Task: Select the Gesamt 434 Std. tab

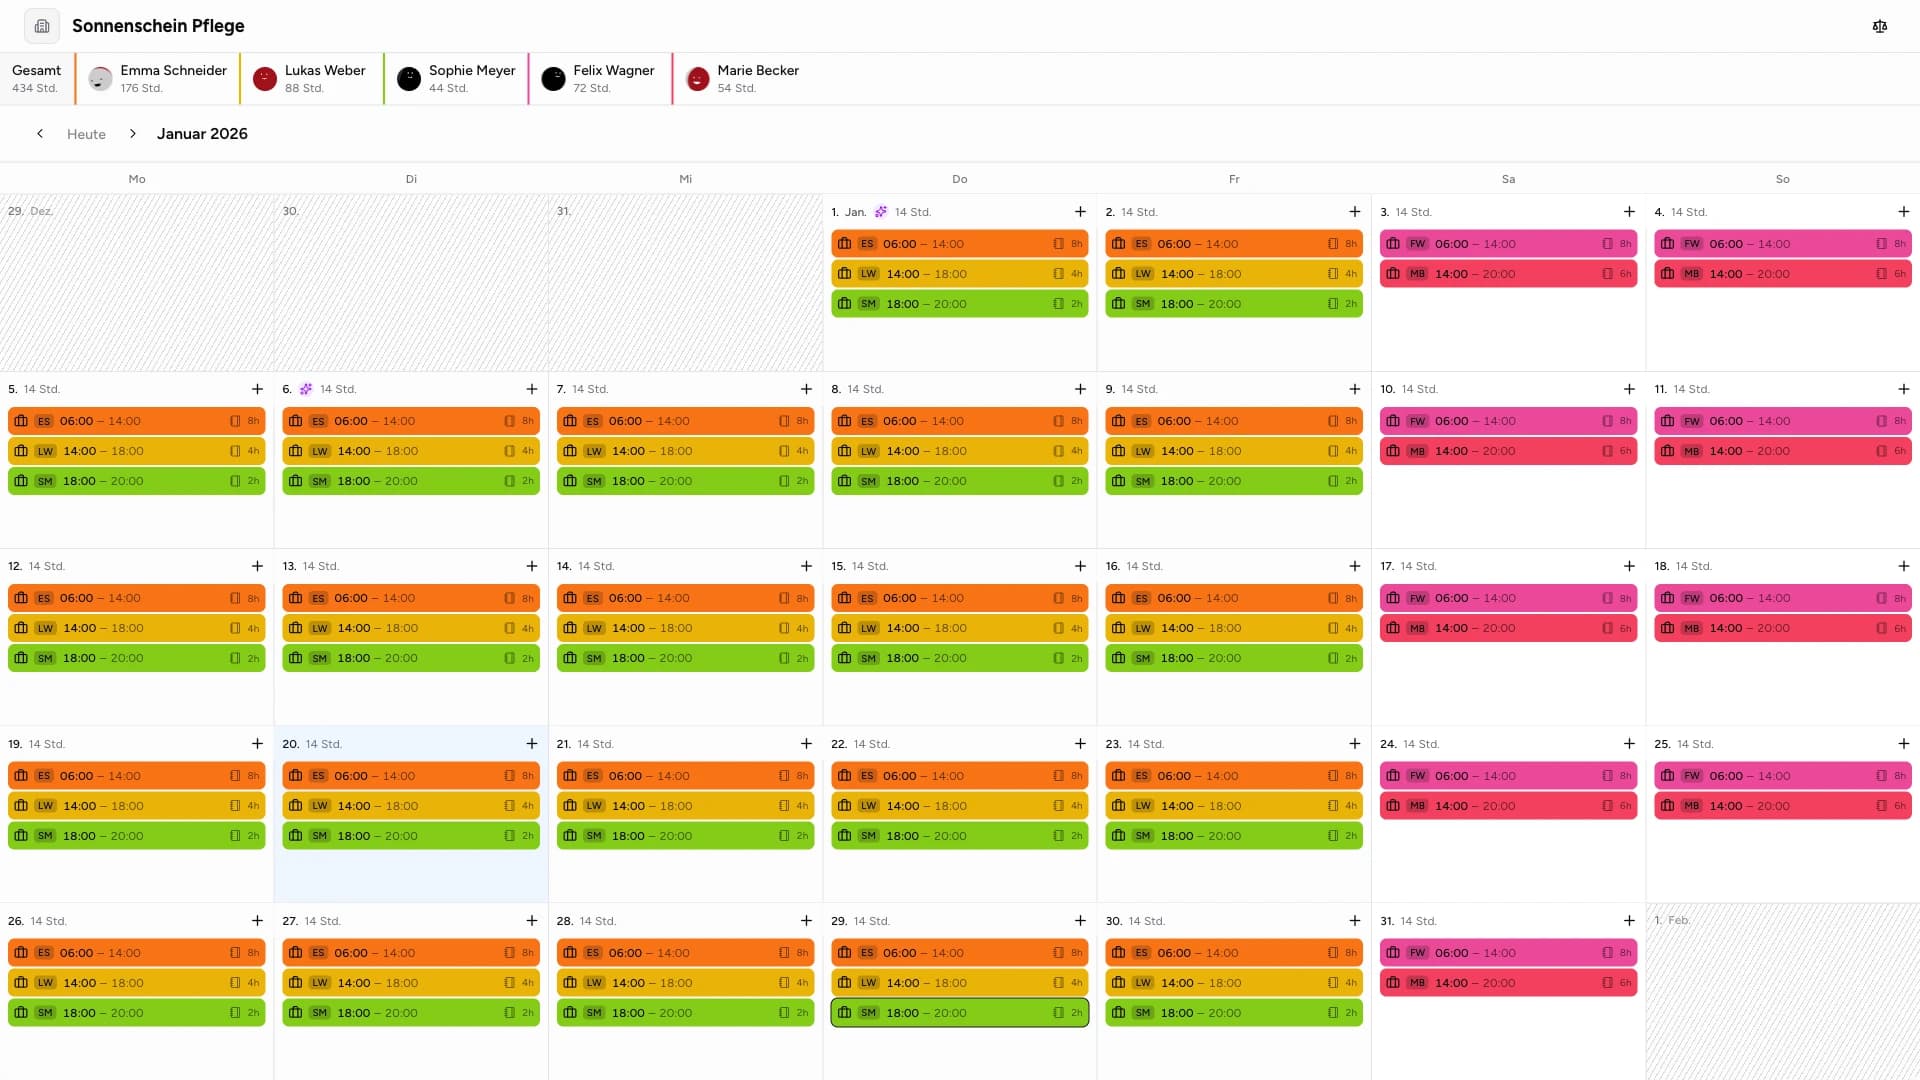Action: (37, 79)
